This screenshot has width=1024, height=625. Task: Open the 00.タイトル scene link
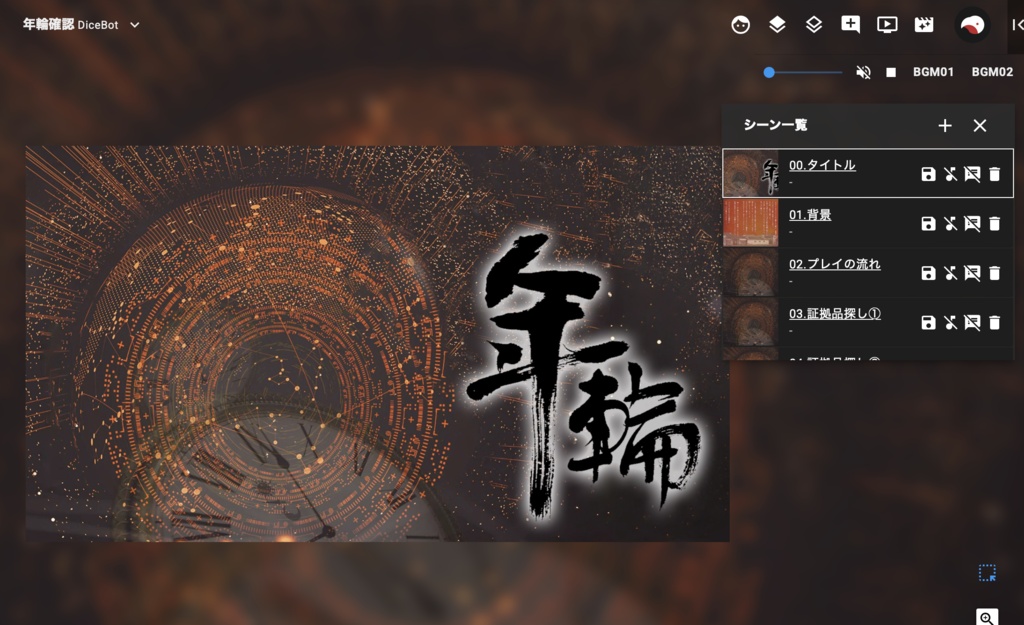pos(822,165)
